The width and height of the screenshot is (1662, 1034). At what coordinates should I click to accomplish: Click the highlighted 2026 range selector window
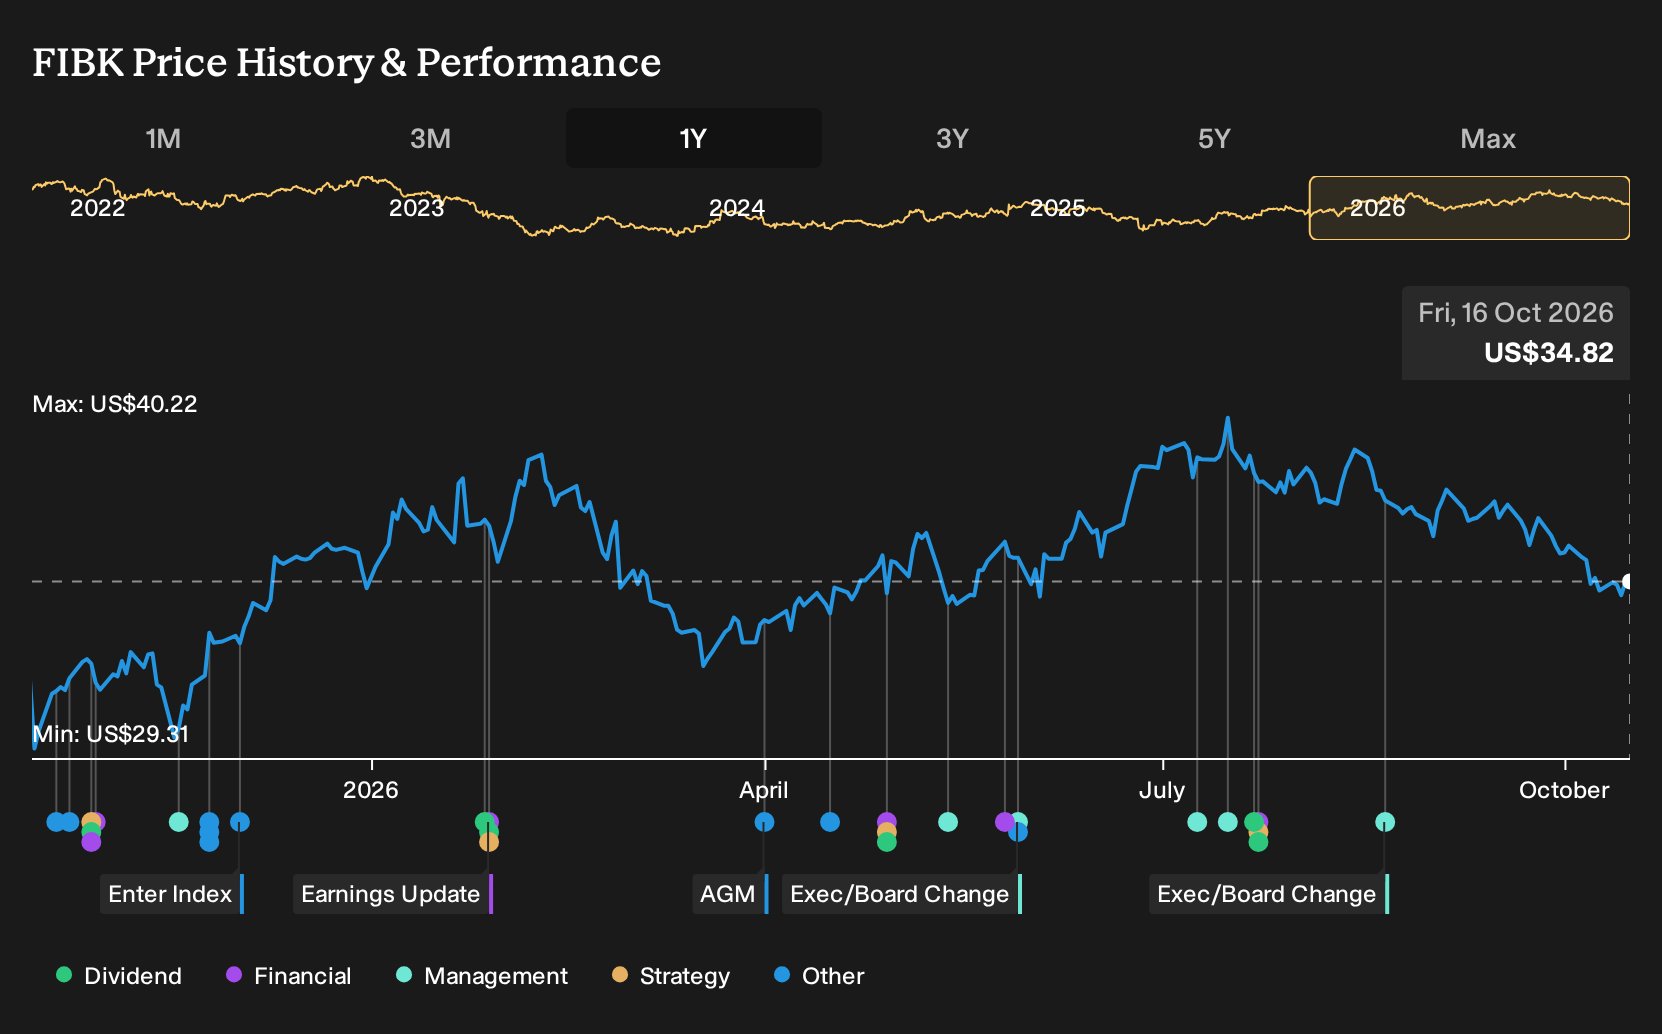click(1469, 208)
